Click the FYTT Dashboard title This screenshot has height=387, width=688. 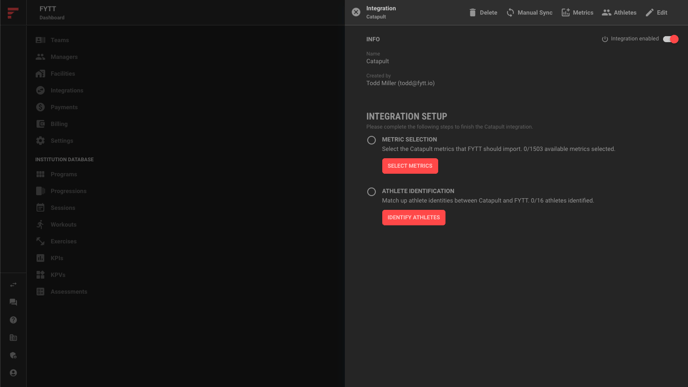click(x=52, y=12)
